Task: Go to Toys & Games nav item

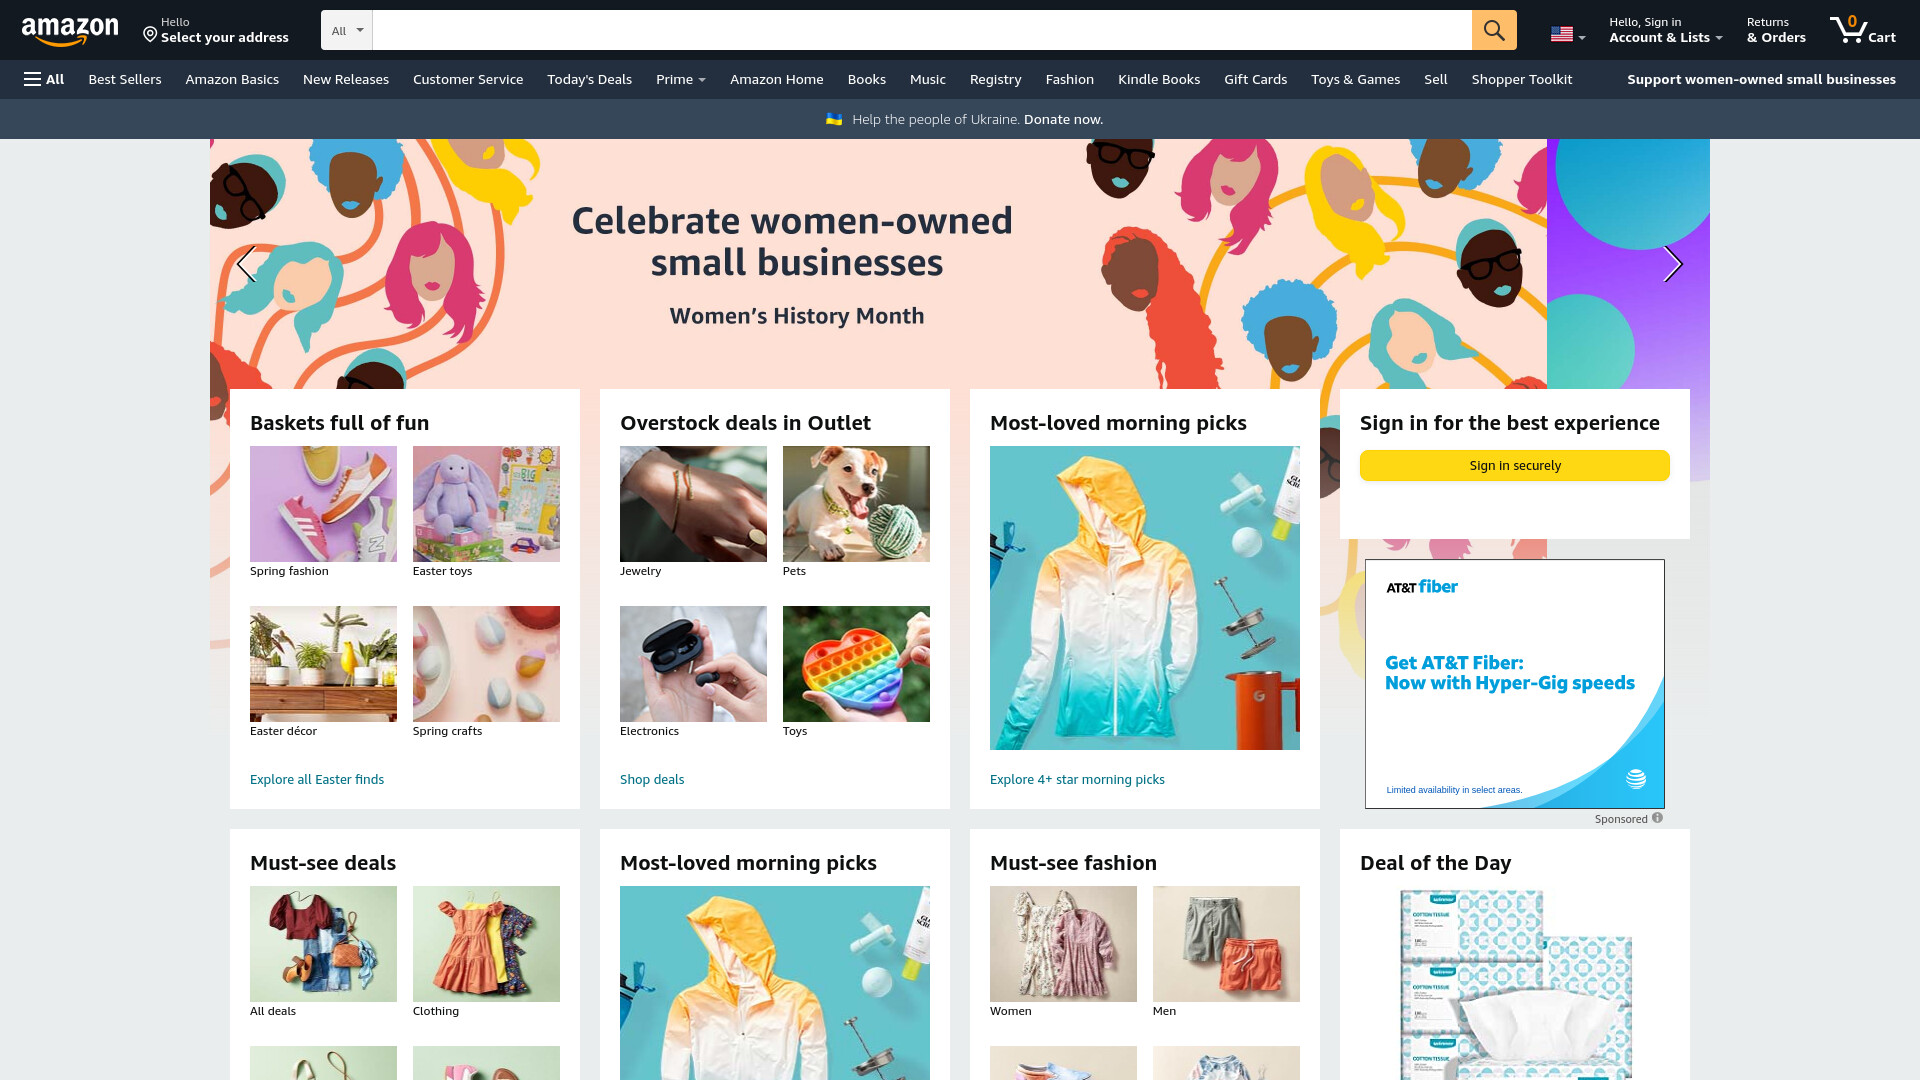Action: (x=1356, y=79)
